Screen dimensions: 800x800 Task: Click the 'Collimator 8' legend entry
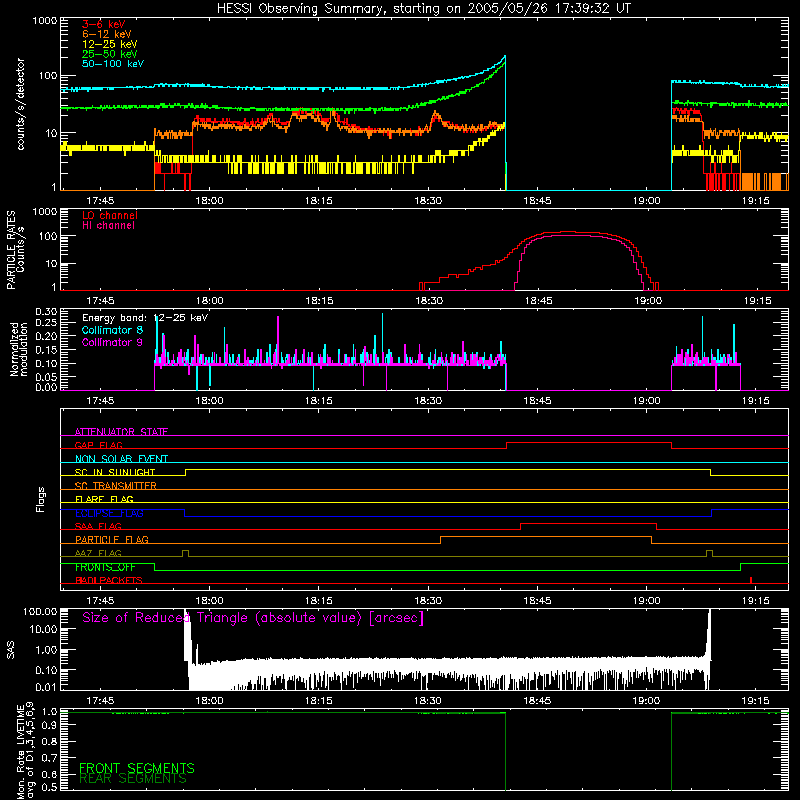pyautogui.click(x=112, y=330)
